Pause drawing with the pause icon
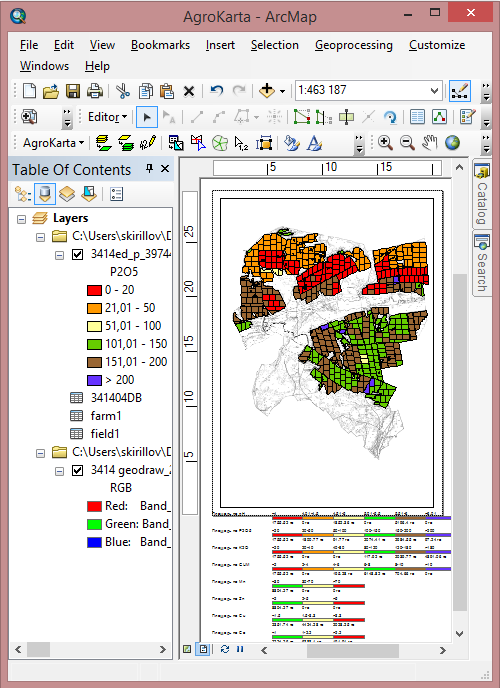The image size is (500, 688). tap(240, 649)
